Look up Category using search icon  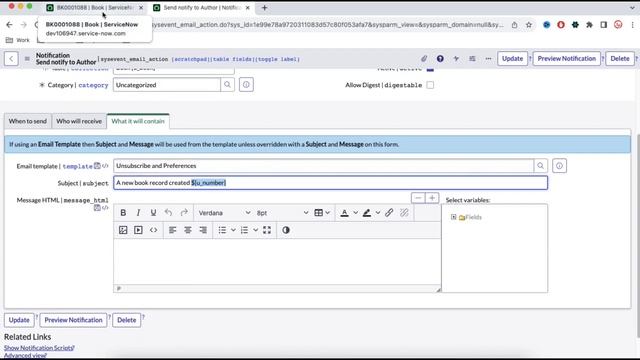227,85
